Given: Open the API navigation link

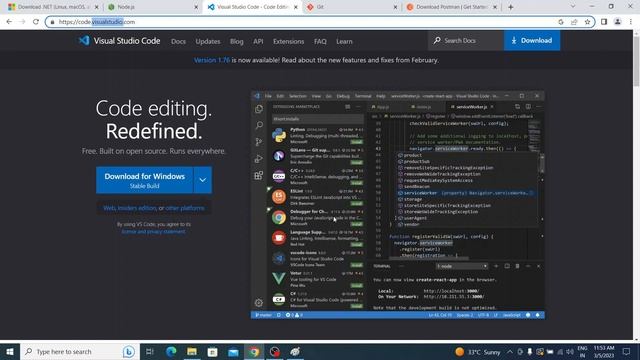Looking at the screenshot, I should point(258,41).
